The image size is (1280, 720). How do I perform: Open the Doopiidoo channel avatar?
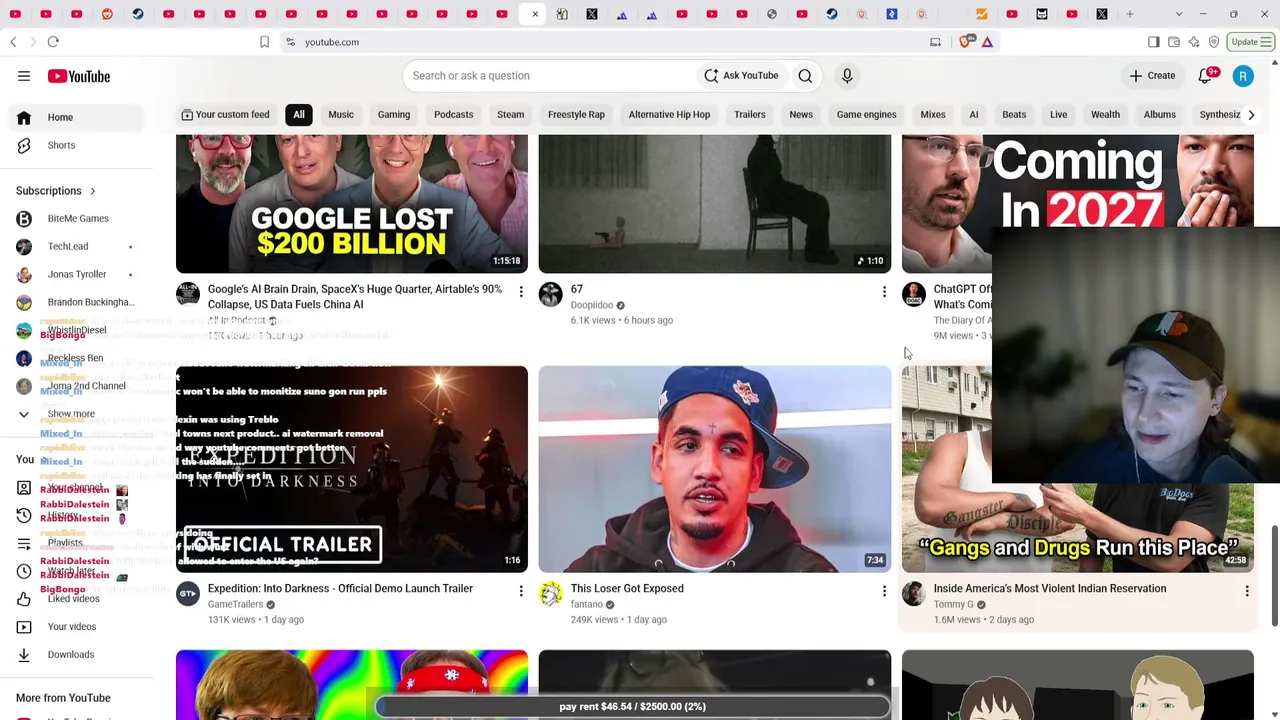[x=551, y=293]
